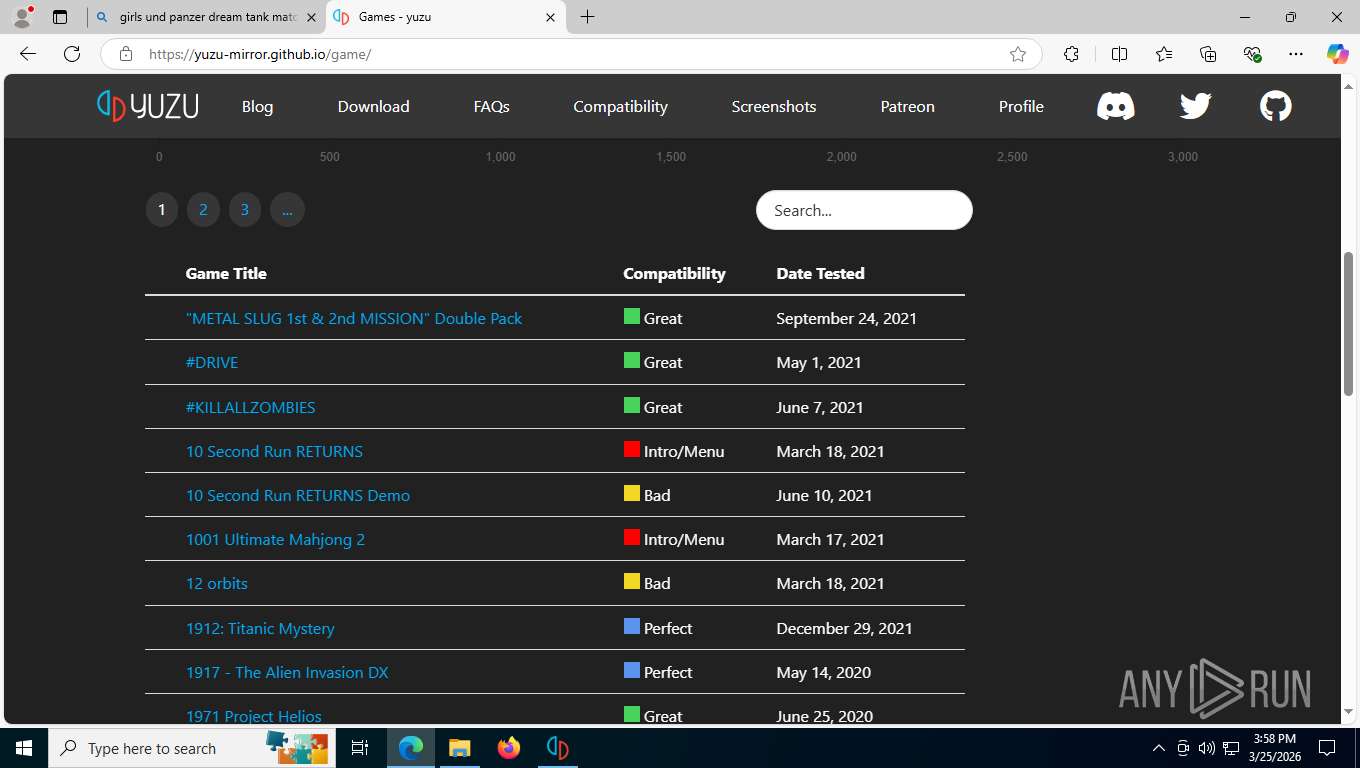
Task: Open 1001 Ultimate Mahjong 2 link
Action: pyautogui.click(x=275, y=539)
